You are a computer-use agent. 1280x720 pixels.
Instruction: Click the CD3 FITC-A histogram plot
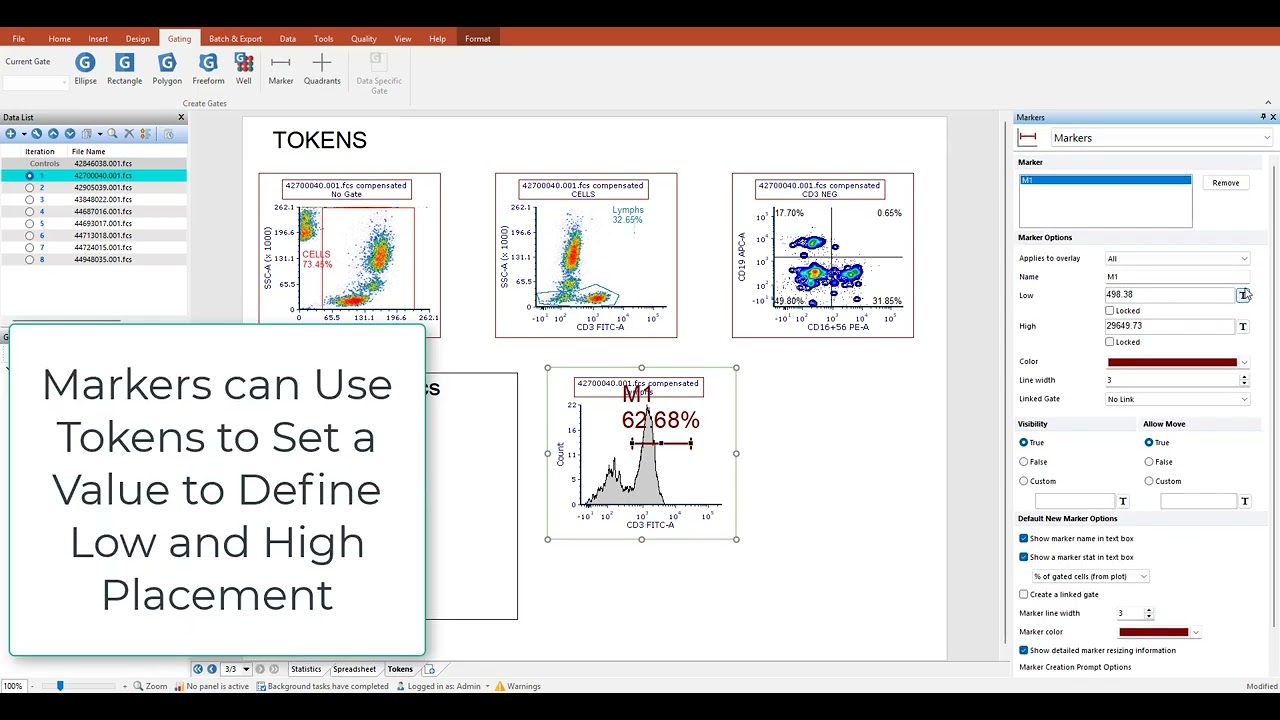click(x=641, y=454)
